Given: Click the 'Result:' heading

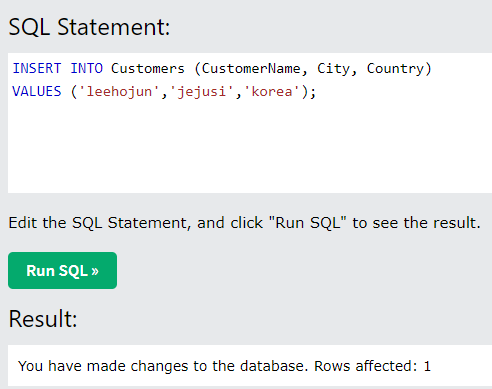Looking at the screenshot, I should (43, 319).
